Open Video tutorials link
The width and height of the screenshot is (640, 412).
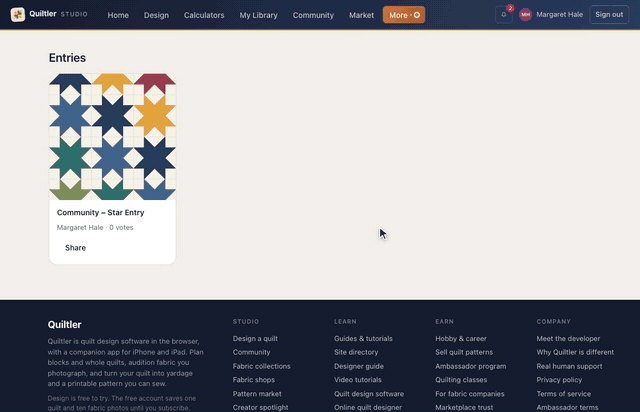[x=358, y=380]
